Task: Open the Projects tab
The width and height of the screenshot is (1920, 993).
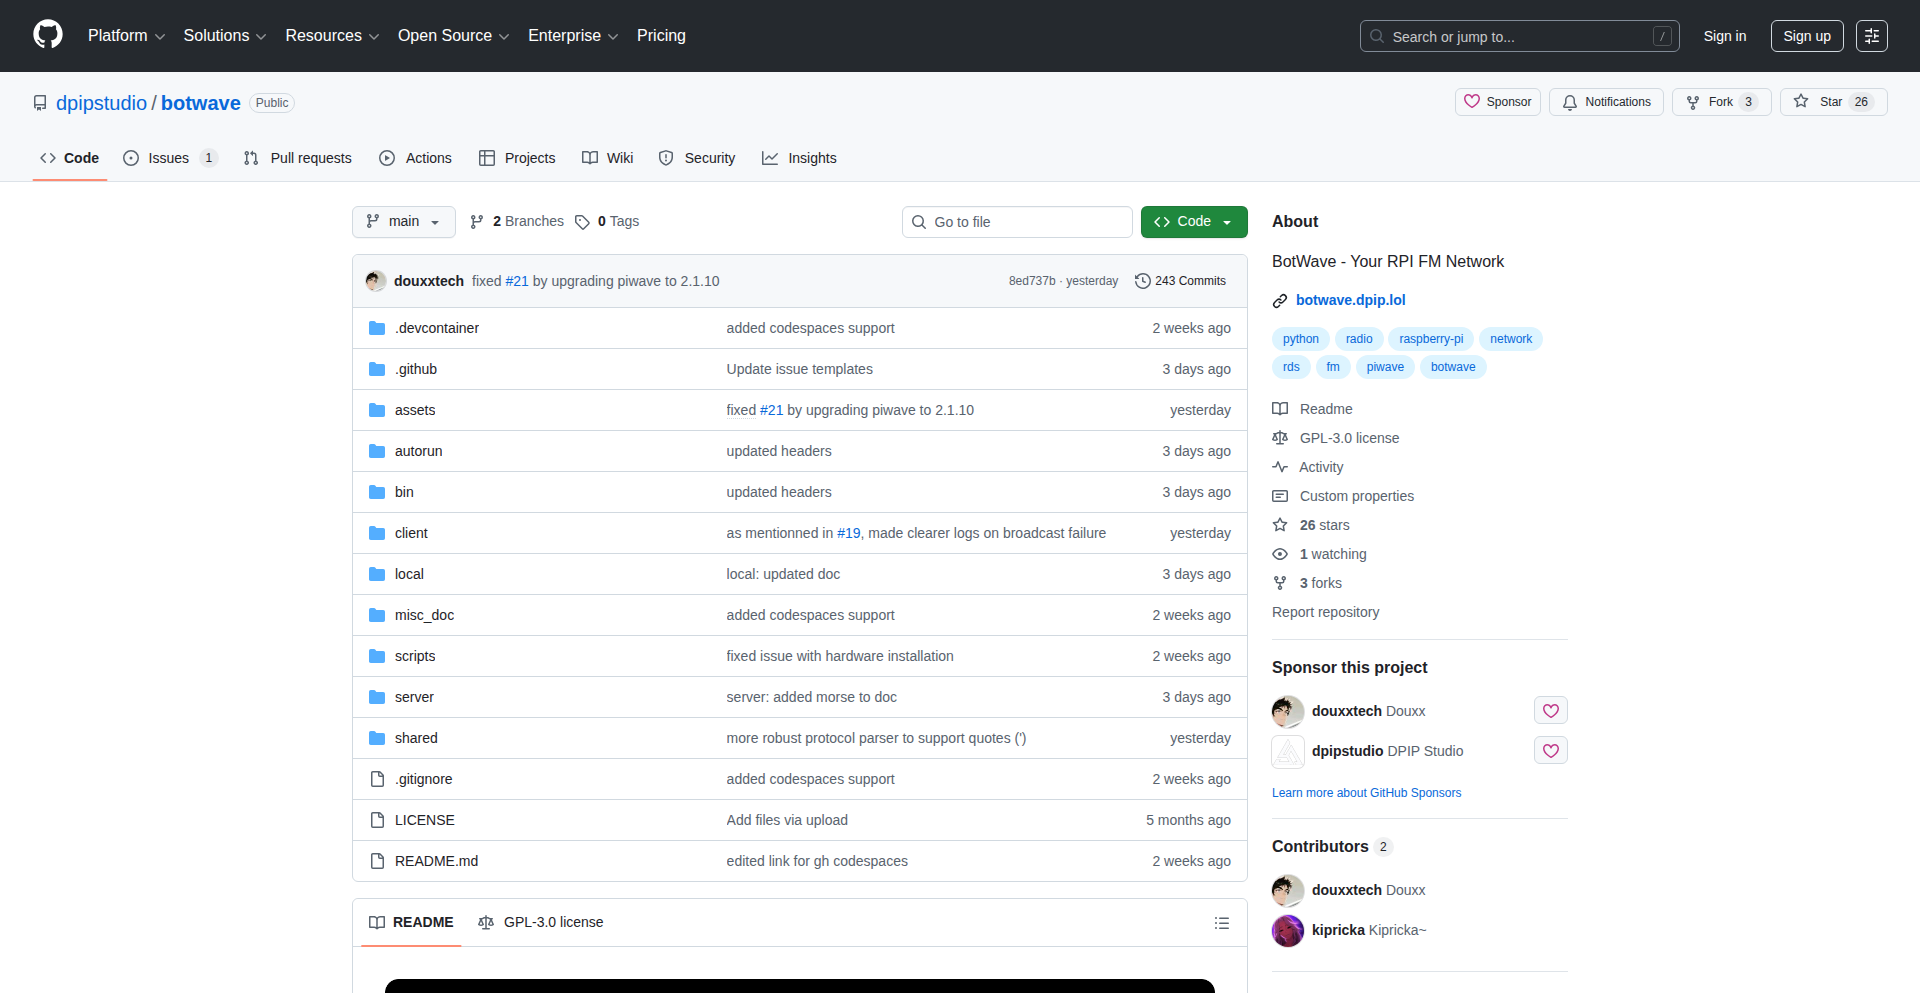Action: click(x=517, y=158)
